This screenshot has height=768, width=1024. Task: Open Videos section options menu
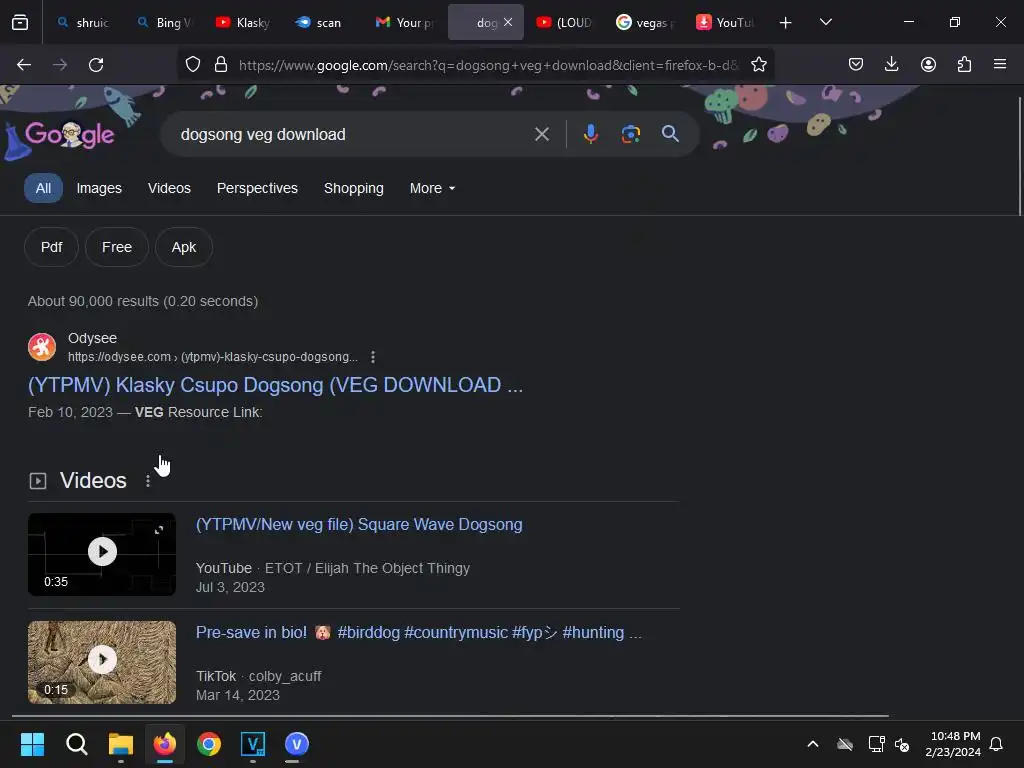pyautogui.click(x=148, y=481)
